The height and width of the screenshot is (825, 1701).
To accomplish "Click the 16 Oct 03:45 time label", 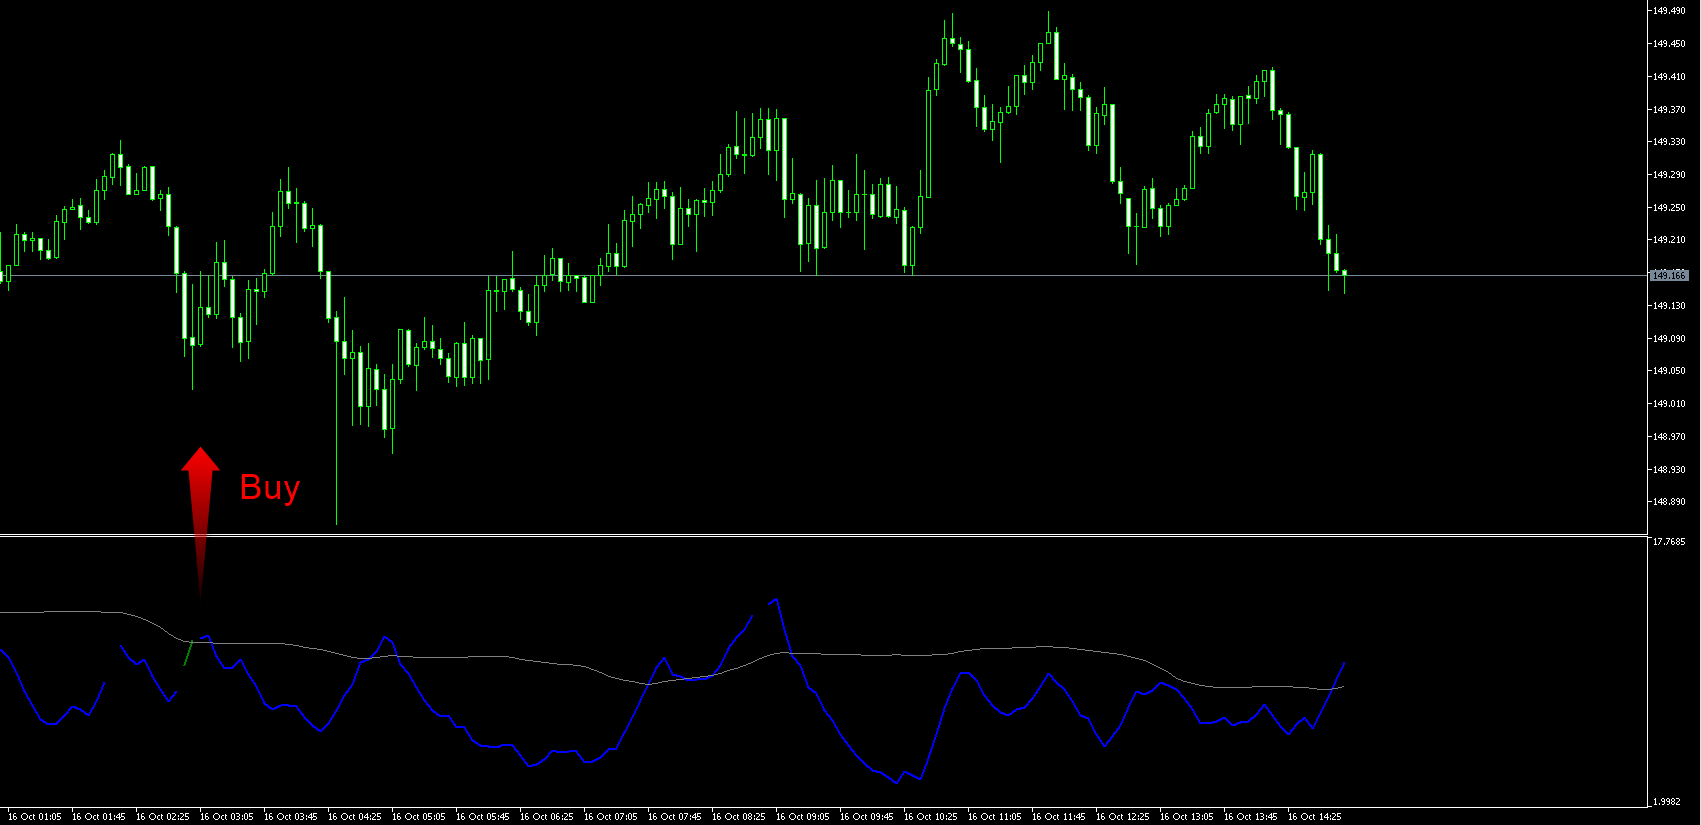I will pos(290,817).
